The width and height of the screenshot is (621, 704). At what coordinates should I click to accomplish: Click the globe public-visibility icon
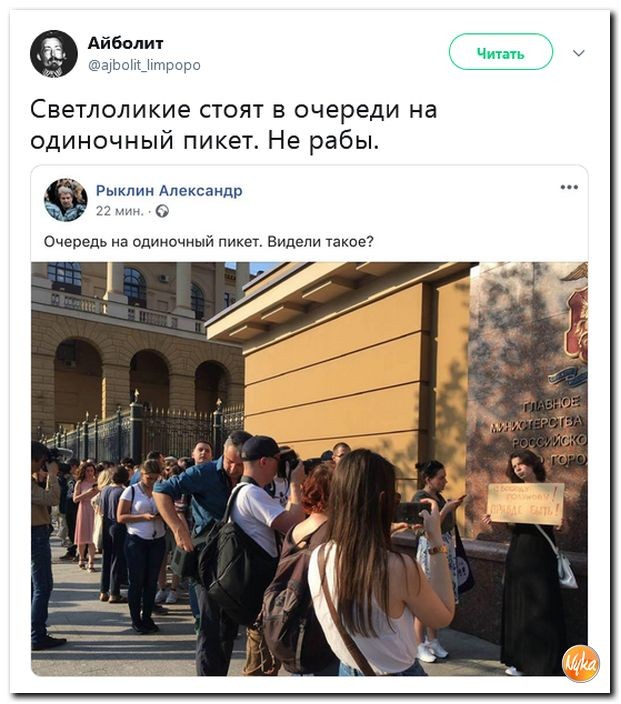(x=162, y=211)
